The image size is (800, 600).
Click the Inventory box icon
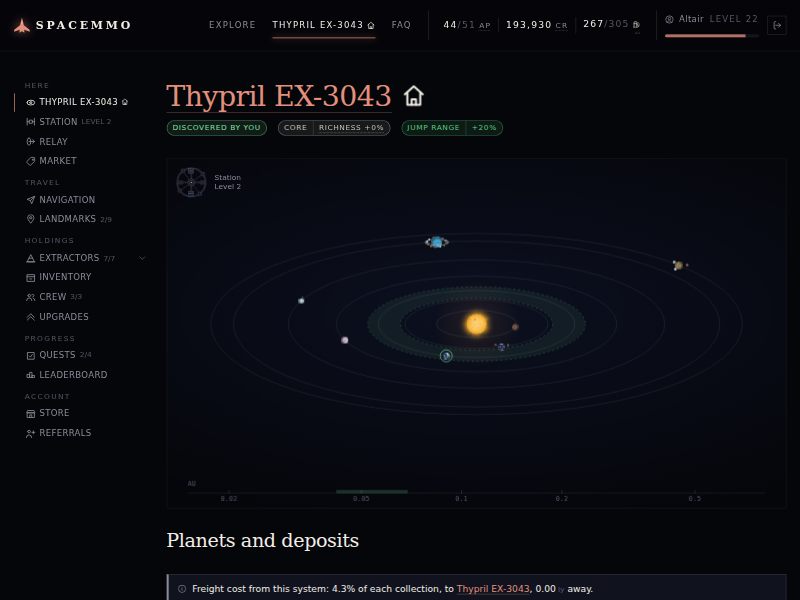31,278
